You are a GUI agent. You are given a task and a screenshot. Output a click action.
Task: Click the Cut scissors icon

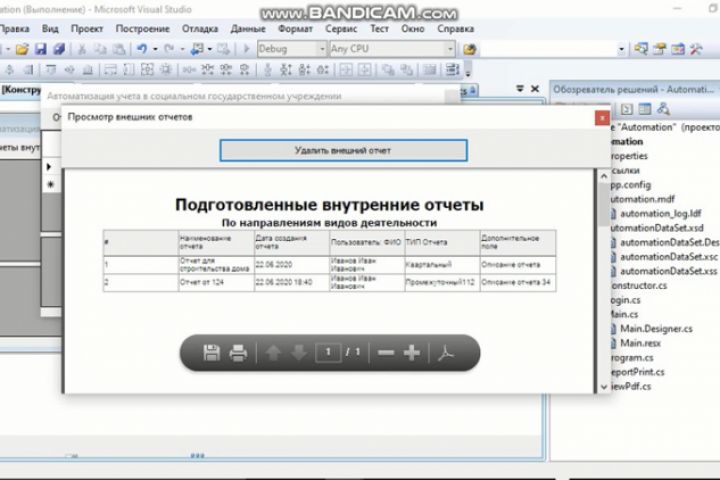pyautogui.click(x=82, y=49)
